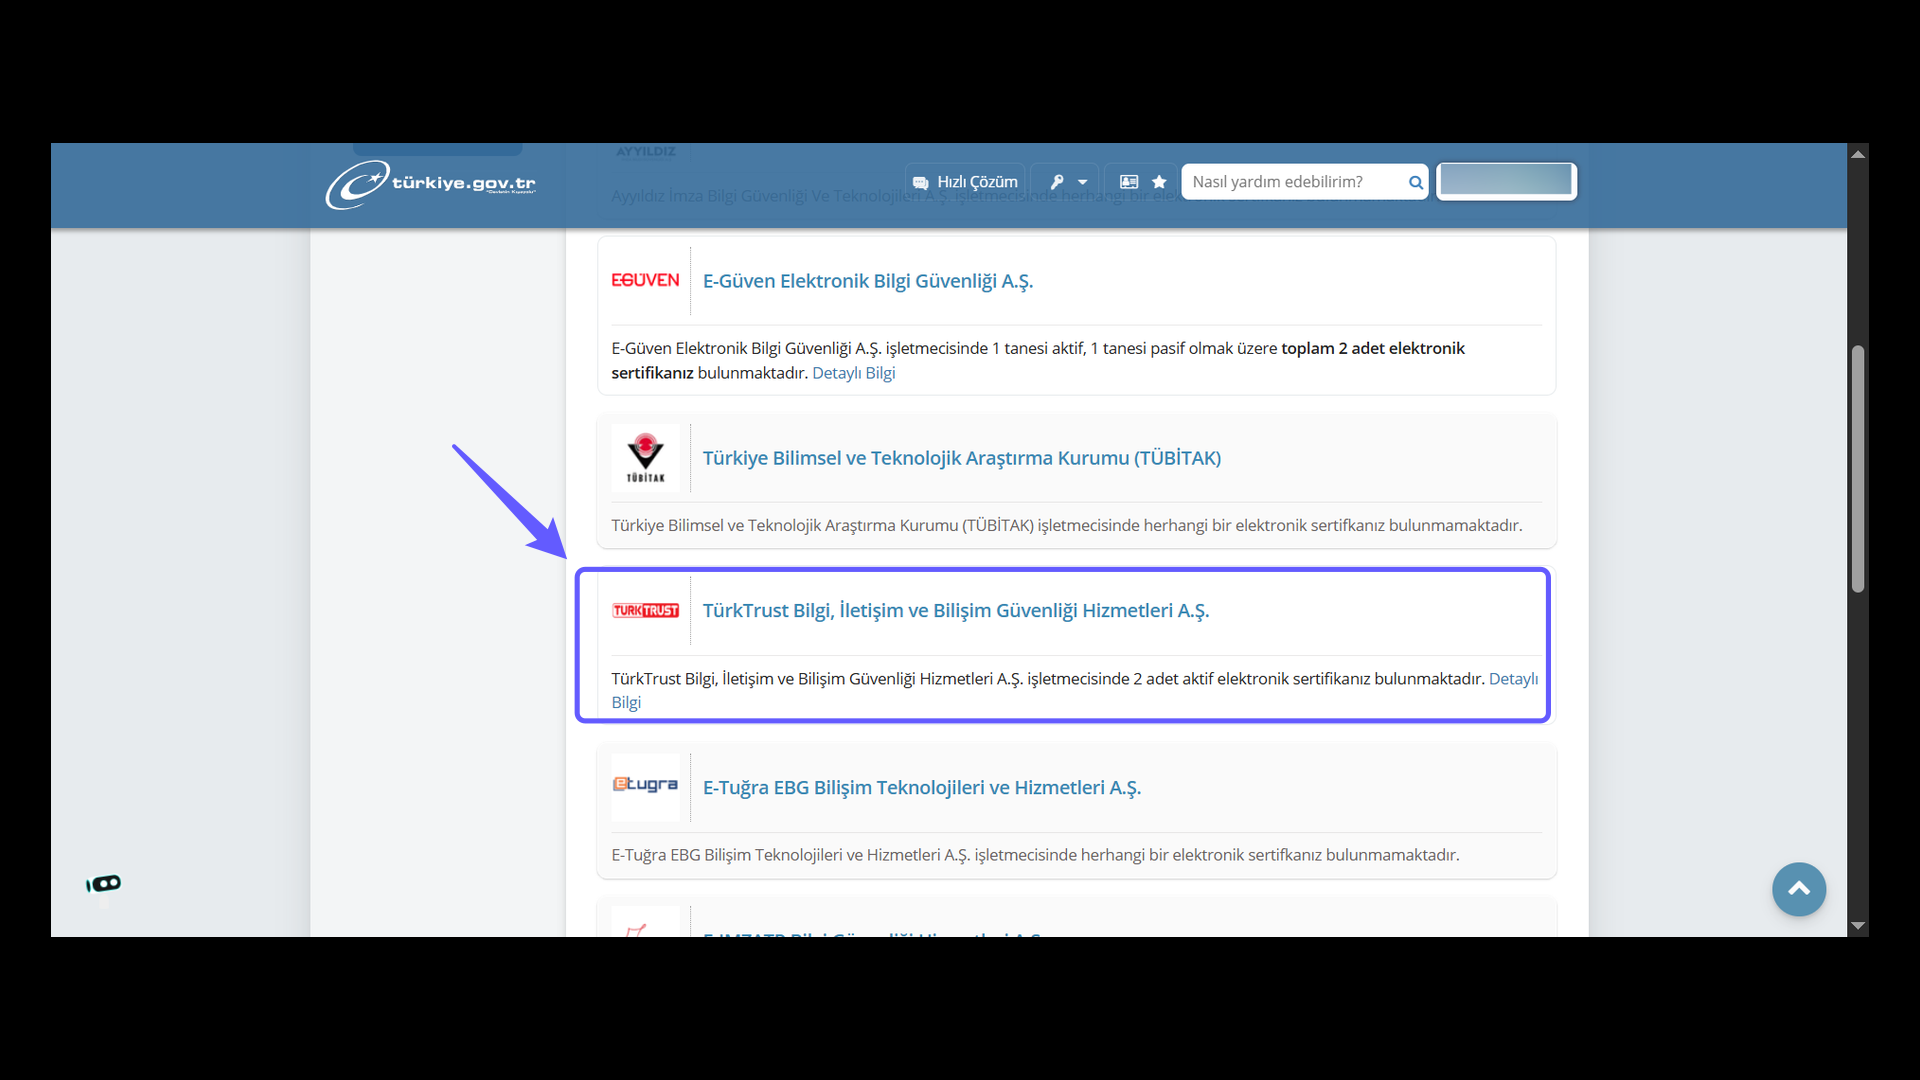The height and width of the screenshot is (1080, 1920).
Task: Click the TürkTrust logo image
Action: 645,611
